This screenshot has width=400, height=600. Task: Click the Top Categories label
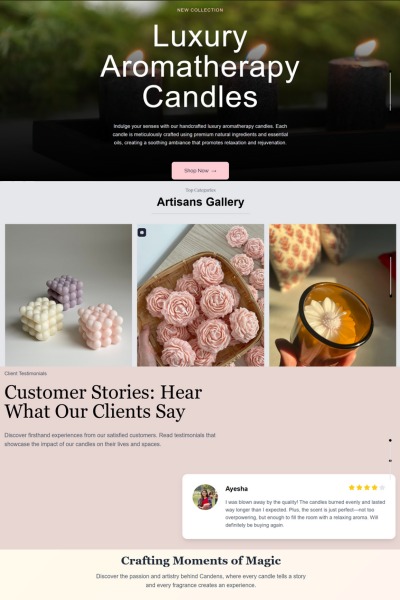(200, 190)
